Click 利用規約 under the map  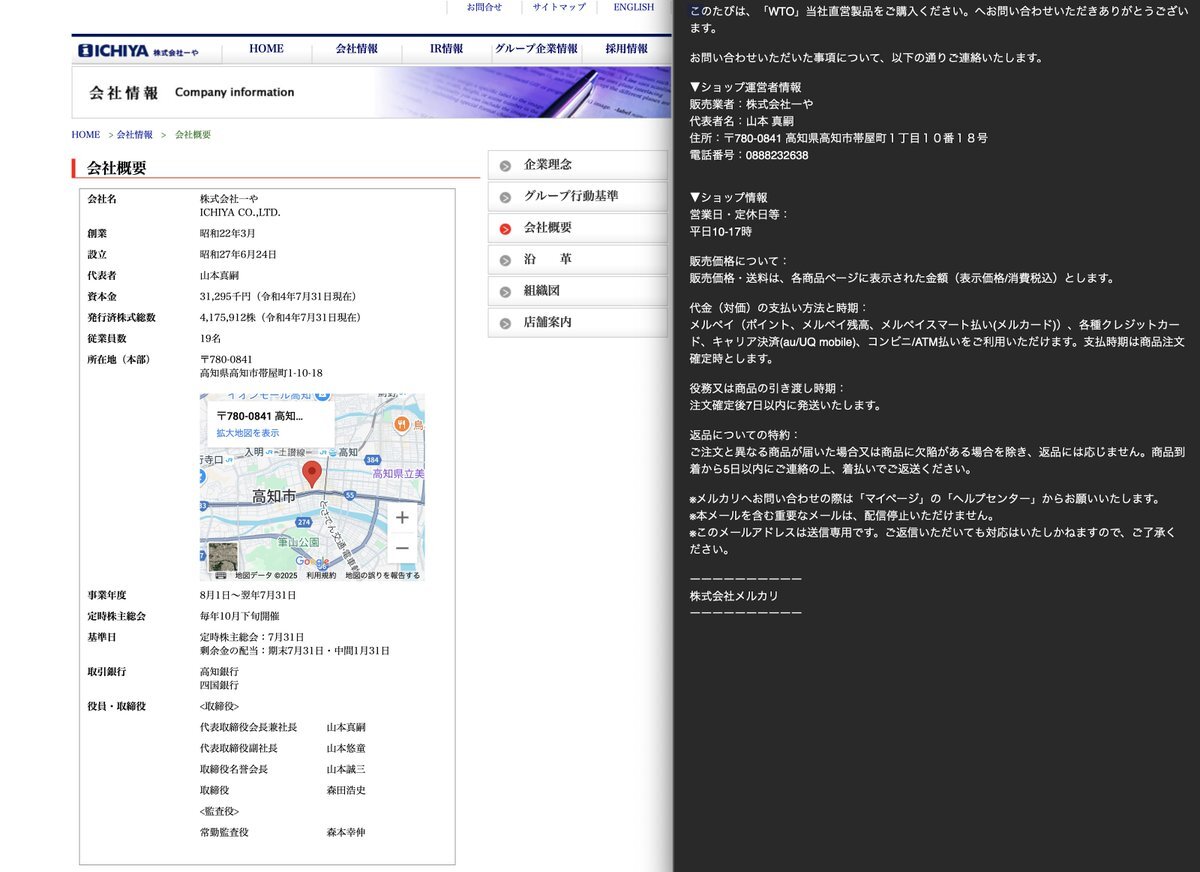tap(321, 576)
